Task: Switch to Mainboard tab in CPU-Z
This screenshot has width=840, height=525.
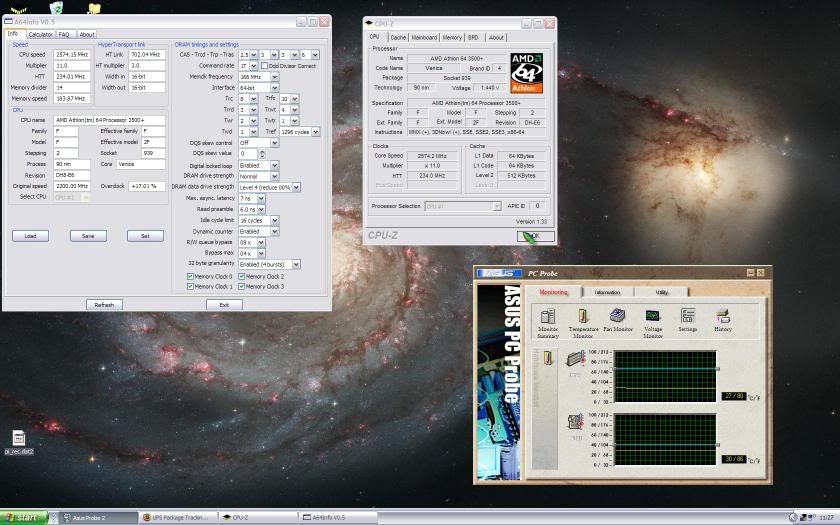Action: coord(424,38)
